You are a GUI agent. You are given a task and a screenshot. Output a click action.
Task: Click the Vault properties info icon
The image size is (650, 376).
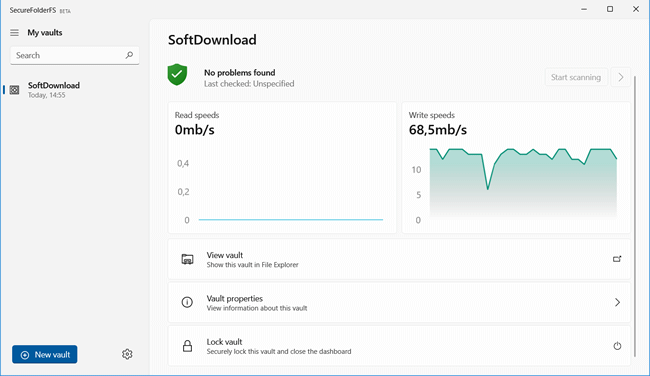(x=187, y=302)
